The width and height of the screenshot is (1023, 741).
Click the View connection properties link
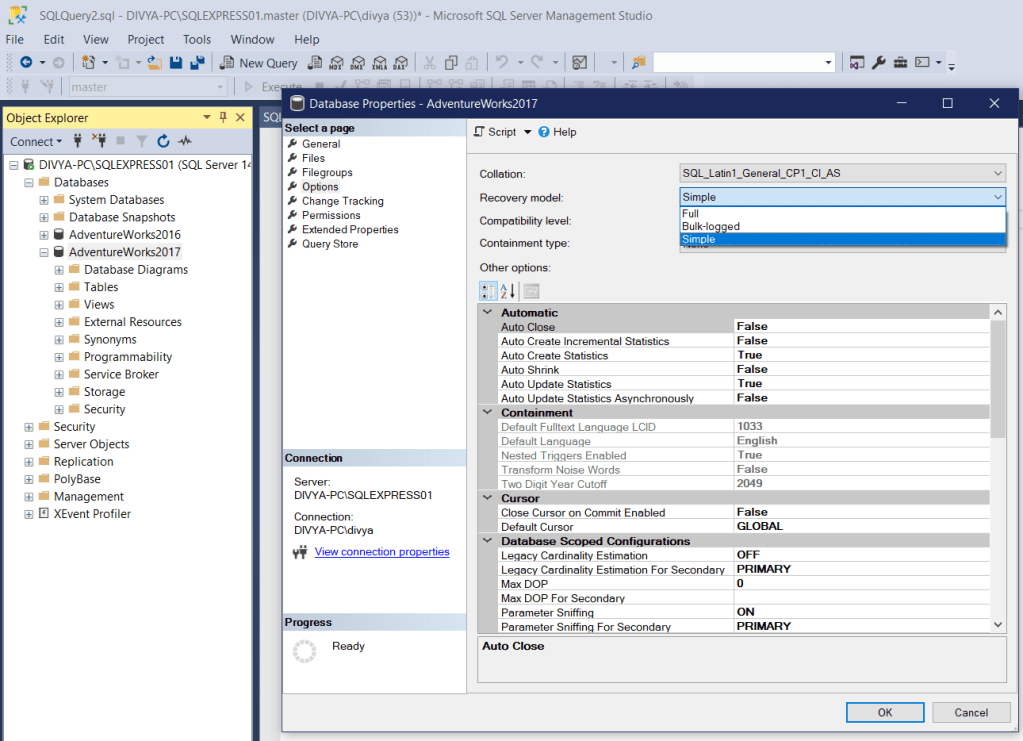click(x=382, y=552)
